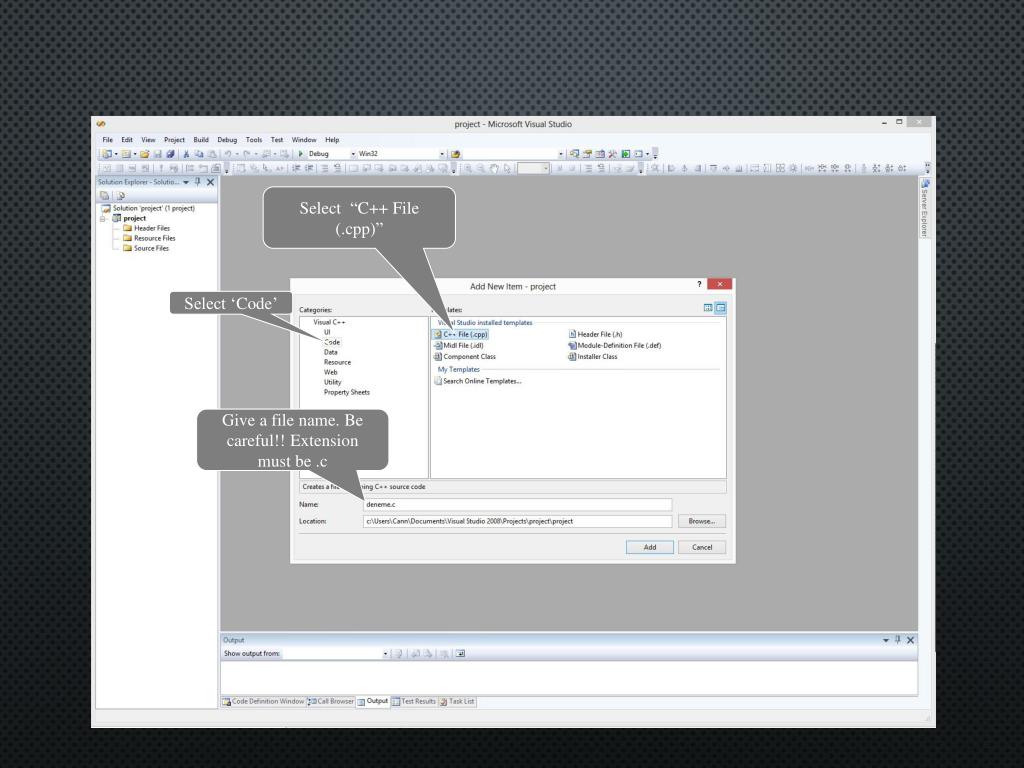
Task: Click the Location path field
Action: point(517,521)
